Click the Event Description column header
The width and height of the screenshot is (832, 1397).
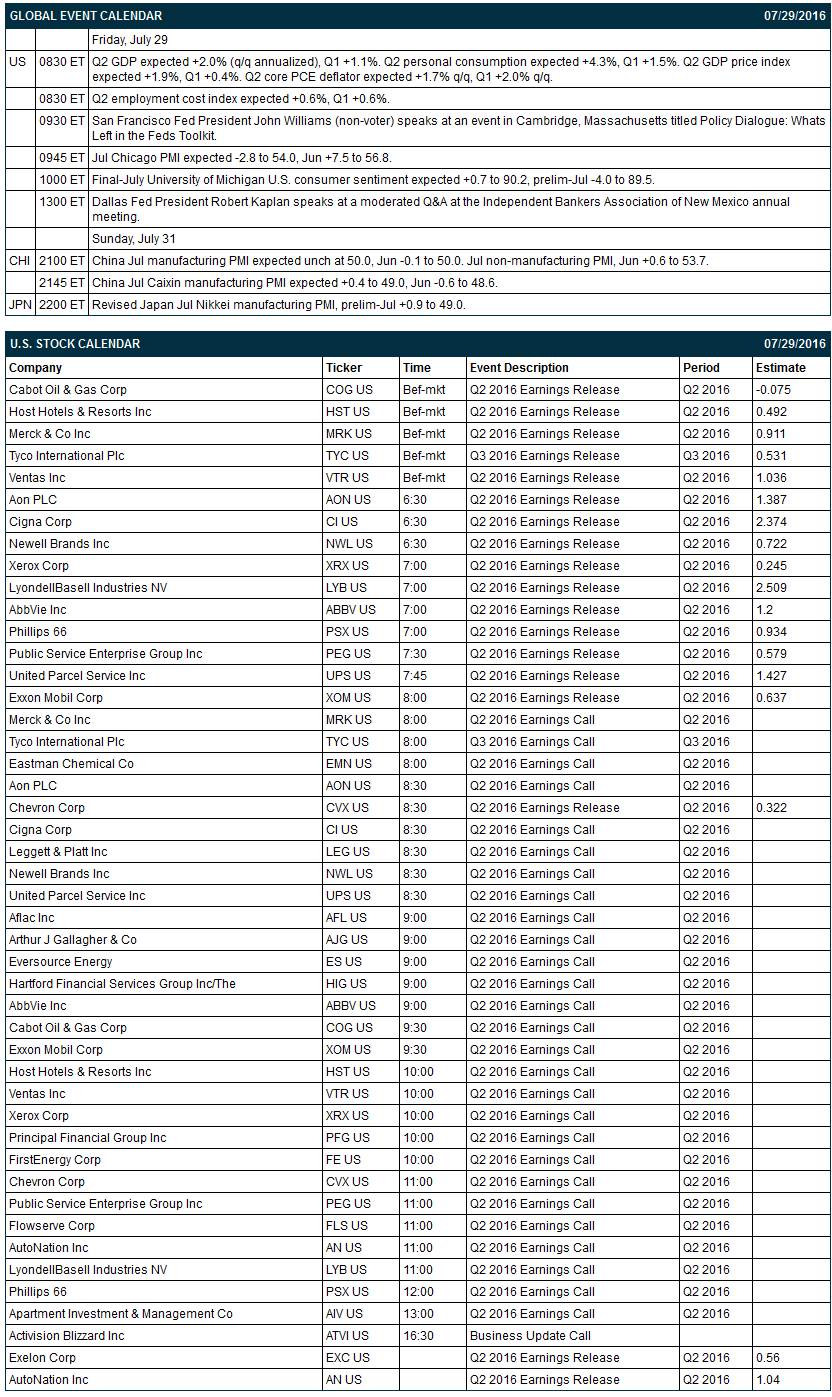[x=519, y=368]
